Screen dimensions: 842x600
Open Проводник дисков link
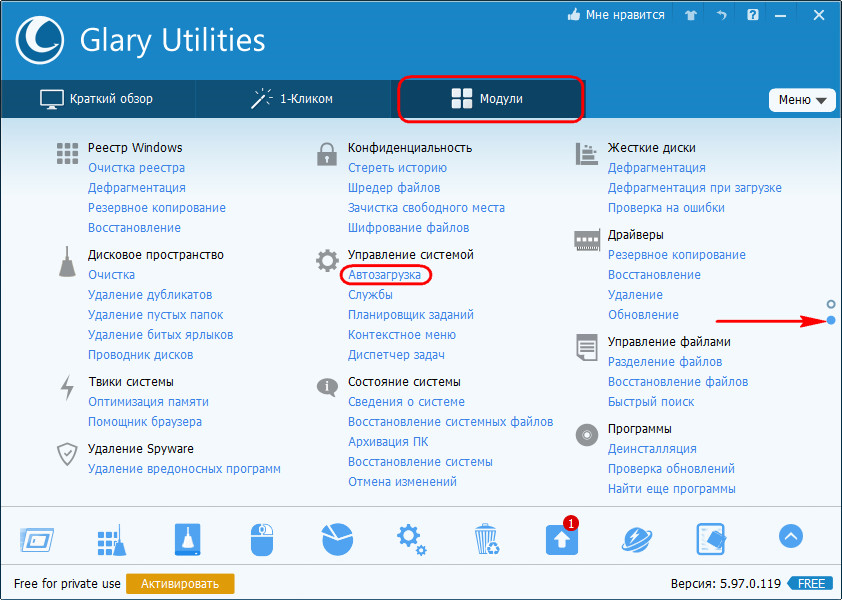[x=140, y=355]
